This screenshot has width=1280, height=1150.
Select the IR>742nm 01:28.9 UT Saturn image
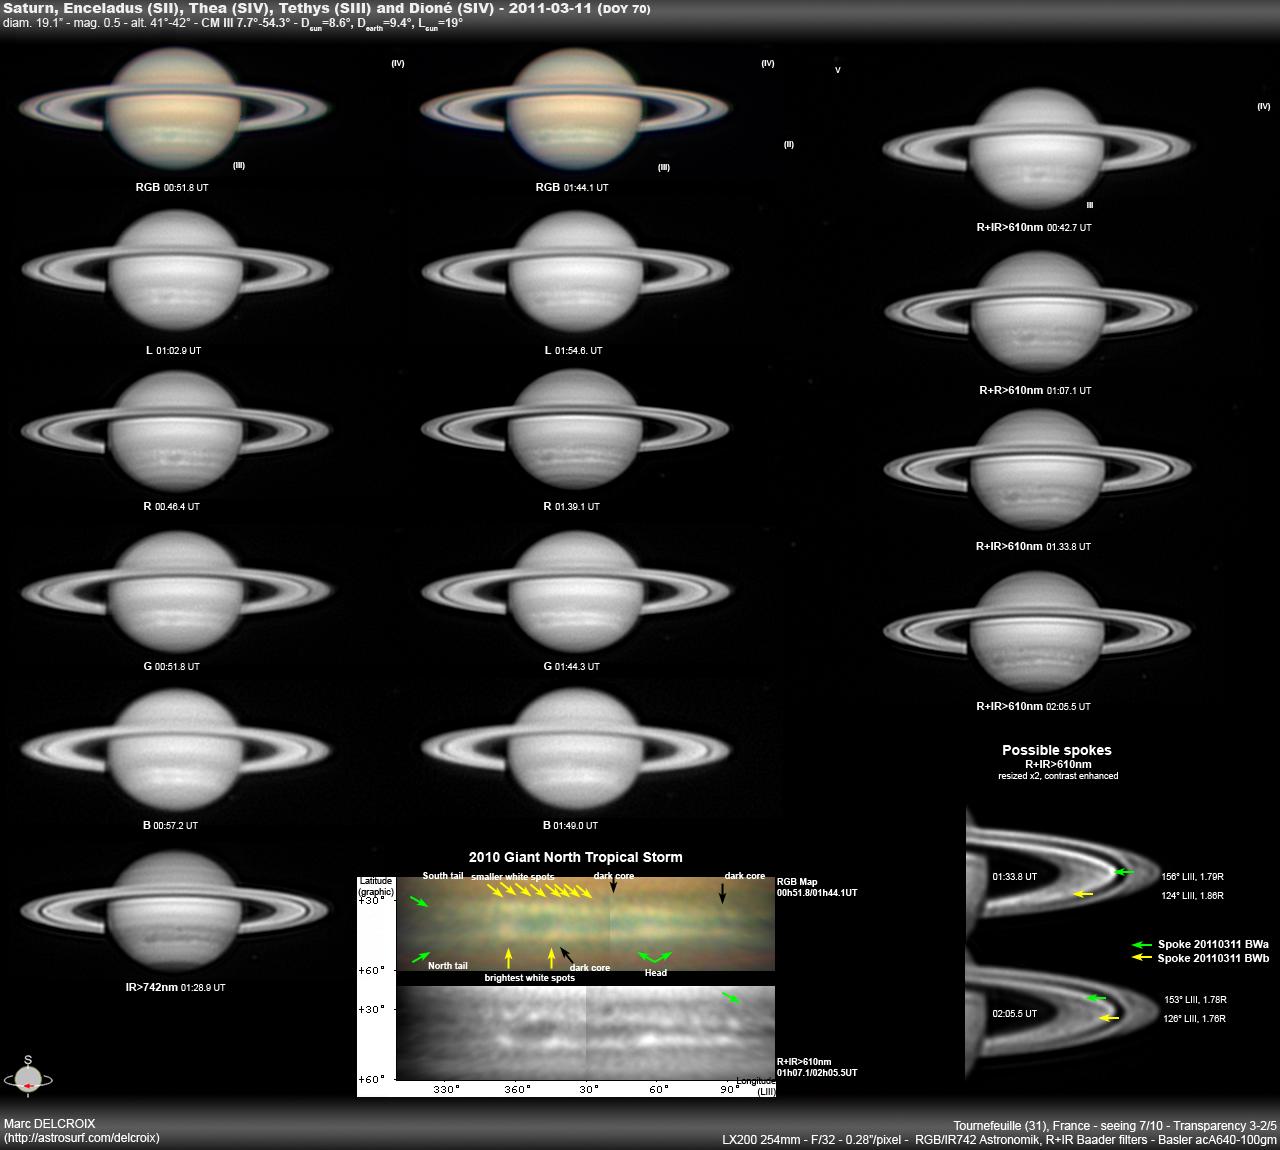click(175, 910)
